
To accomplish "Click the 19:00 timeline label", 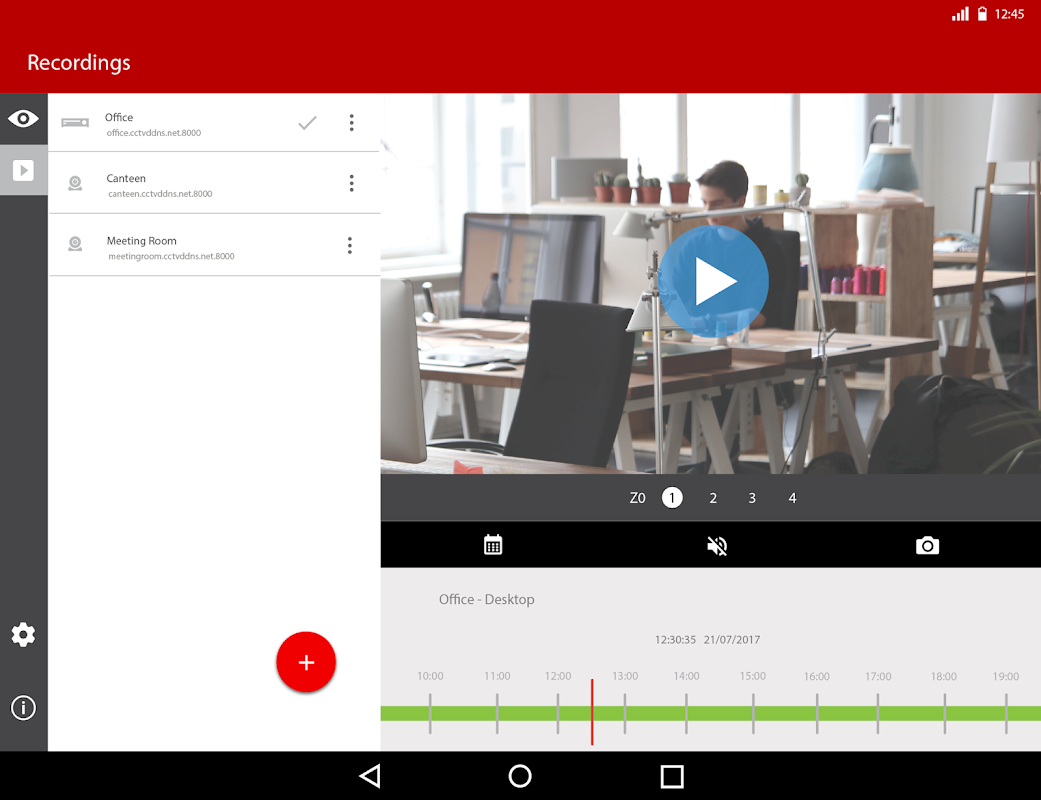I will pos(1006,676).
